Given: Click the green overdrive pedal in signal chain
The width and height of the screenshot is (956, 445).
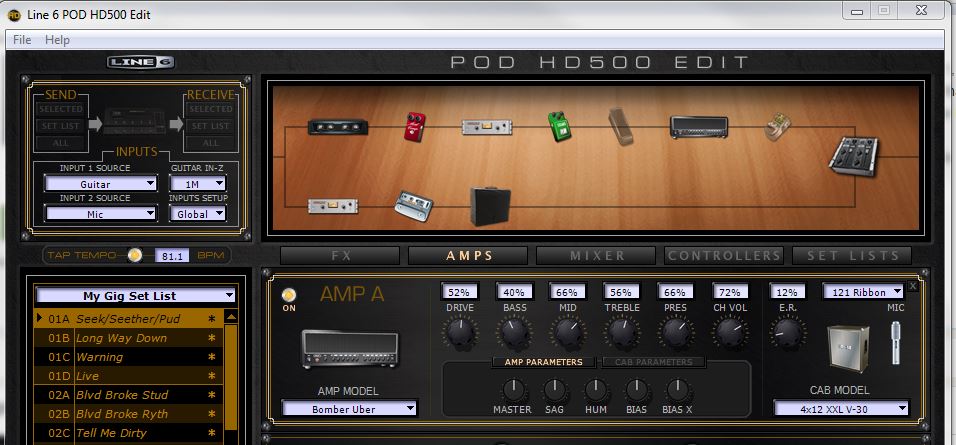Looking at the screenshot, I should 557,127.
